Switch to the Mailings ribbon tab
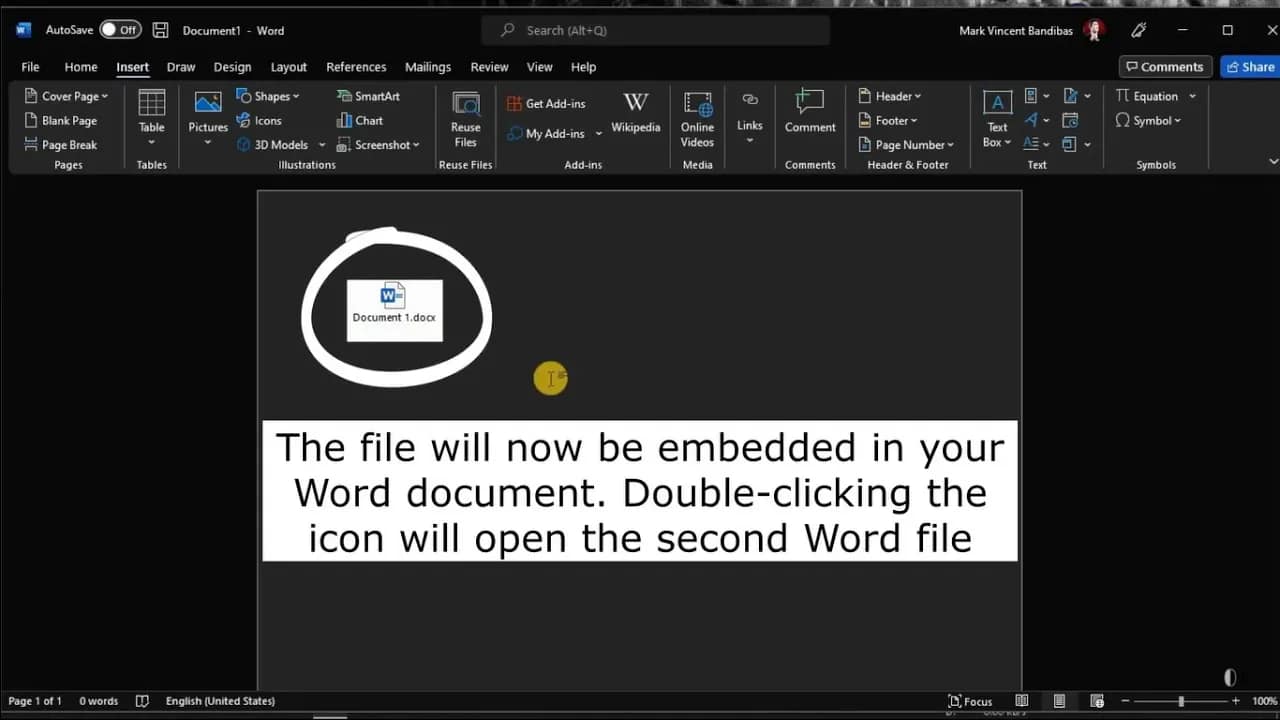 [x=428, y=67]
